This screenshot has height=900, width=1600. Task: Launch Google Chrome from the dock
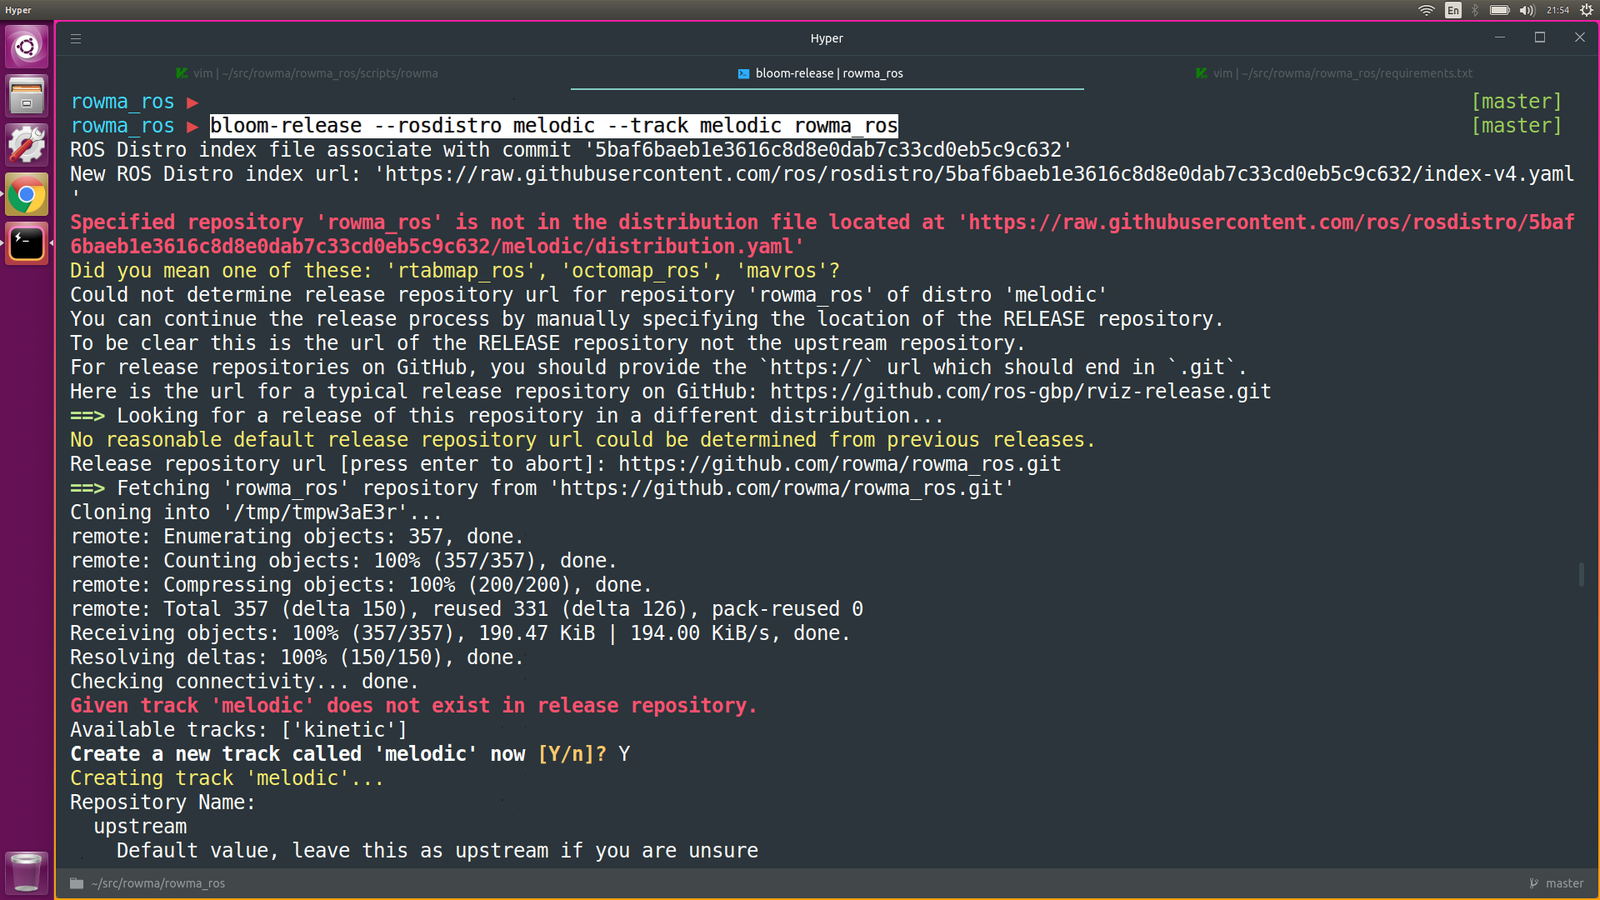pyautogui.click(x=27, y=195)
